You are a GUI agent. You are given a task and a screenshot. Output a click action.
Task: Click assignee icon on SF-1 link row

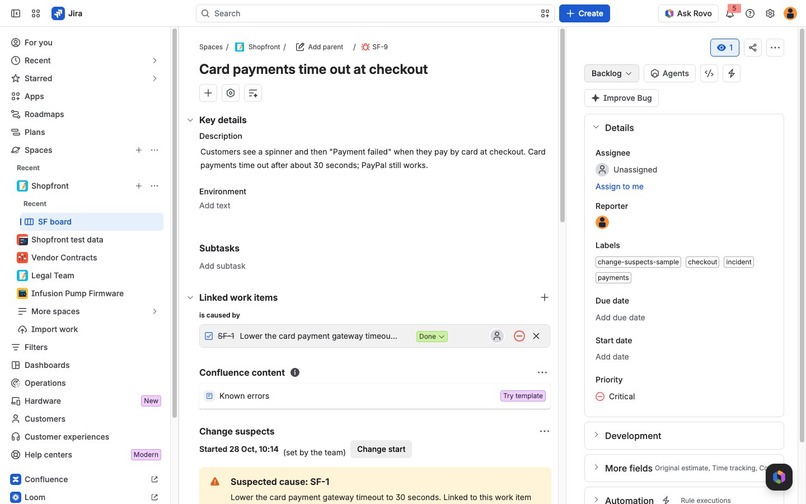(497, 336)
